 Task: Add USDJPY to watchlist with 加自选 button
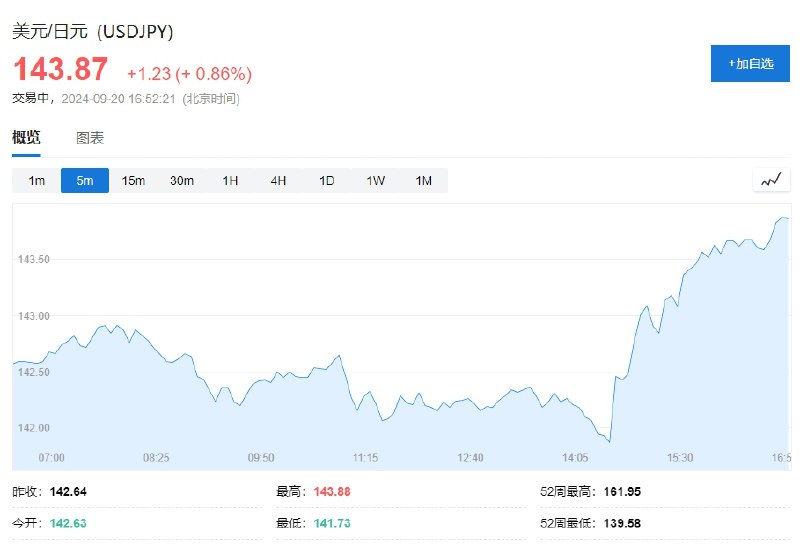pos(750,63)
